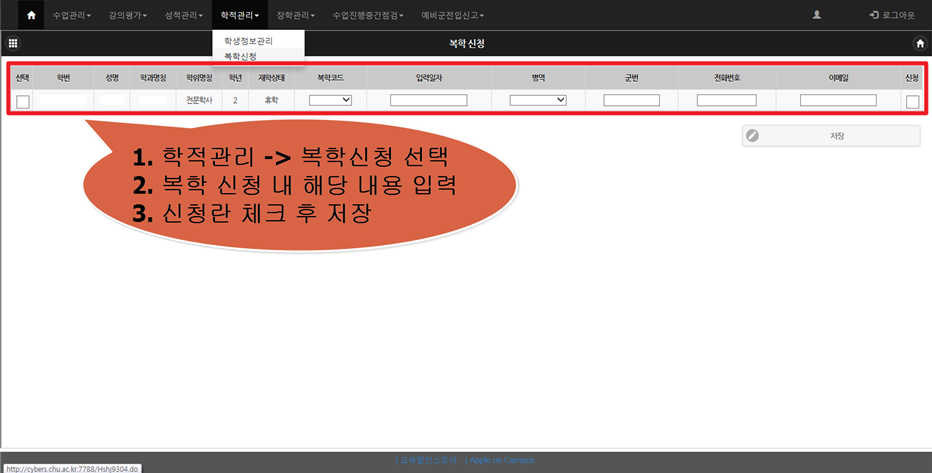
Task: Open the 학적관리 menu
Action: click(x=240, y=15)
